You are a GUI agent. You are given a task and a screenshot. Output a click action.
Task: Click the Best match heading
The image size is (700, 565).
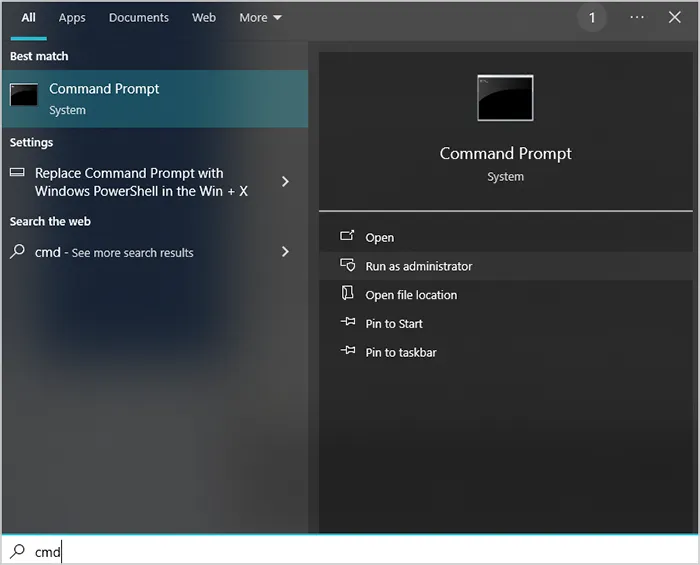(x=39, y=56)
